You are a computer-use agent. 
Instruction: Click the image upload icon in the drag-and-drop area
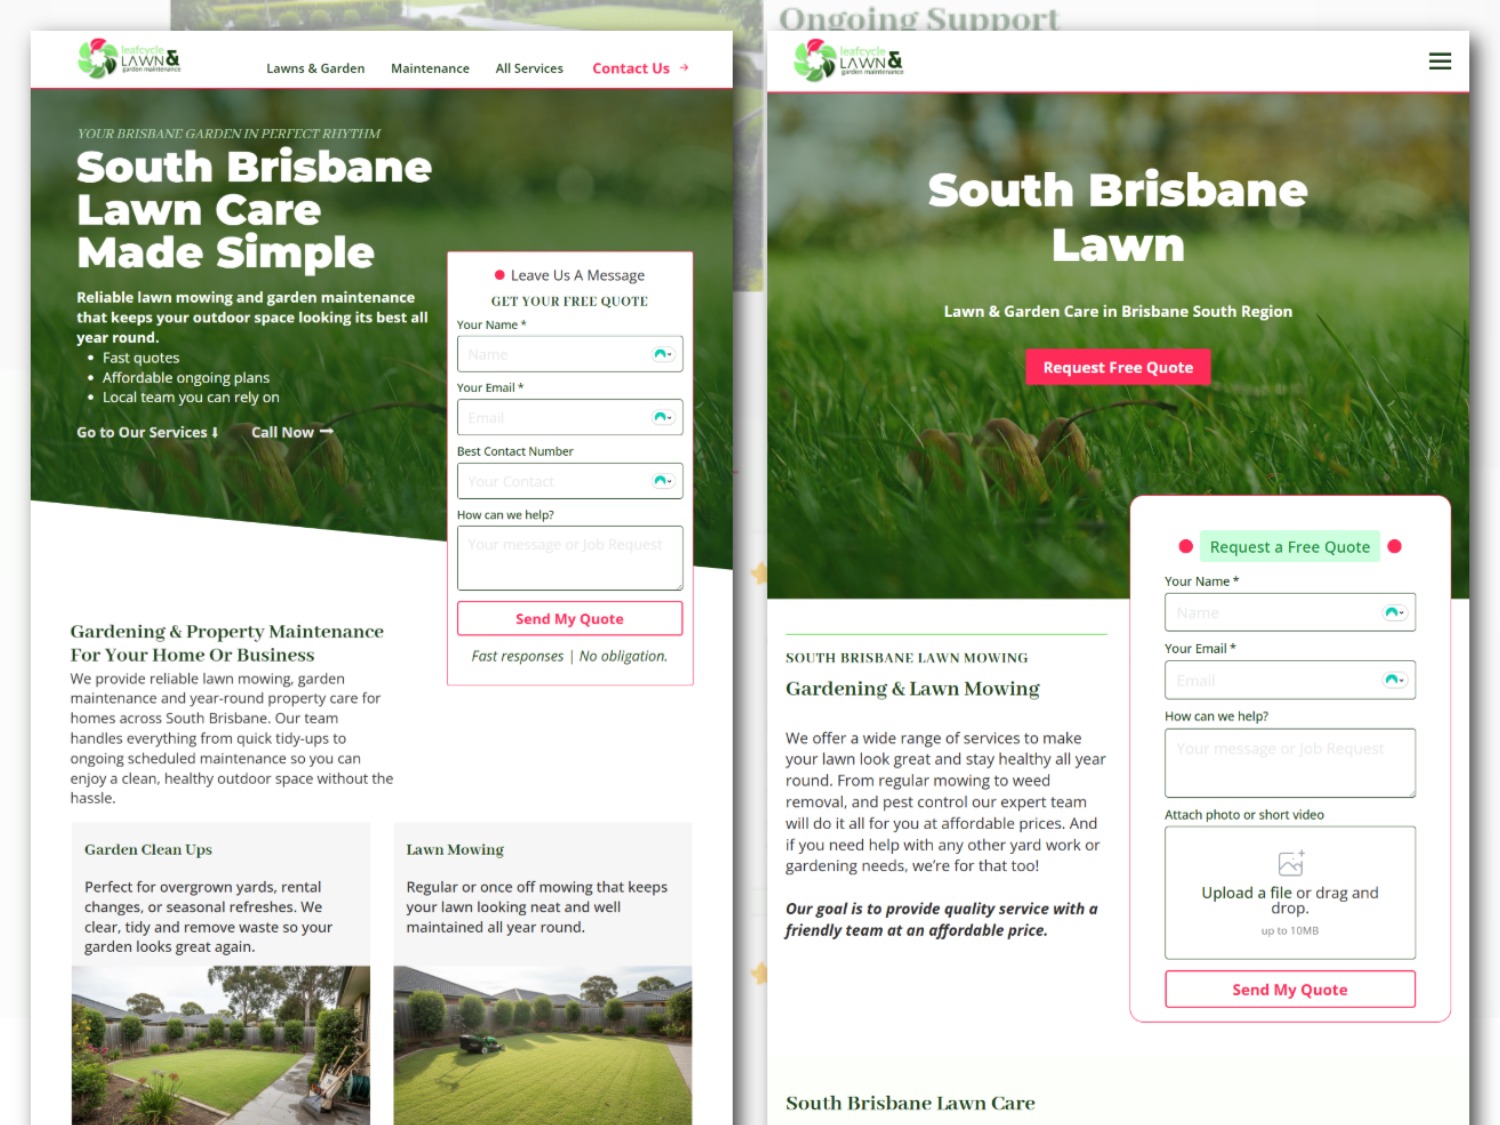(1289, 862)
